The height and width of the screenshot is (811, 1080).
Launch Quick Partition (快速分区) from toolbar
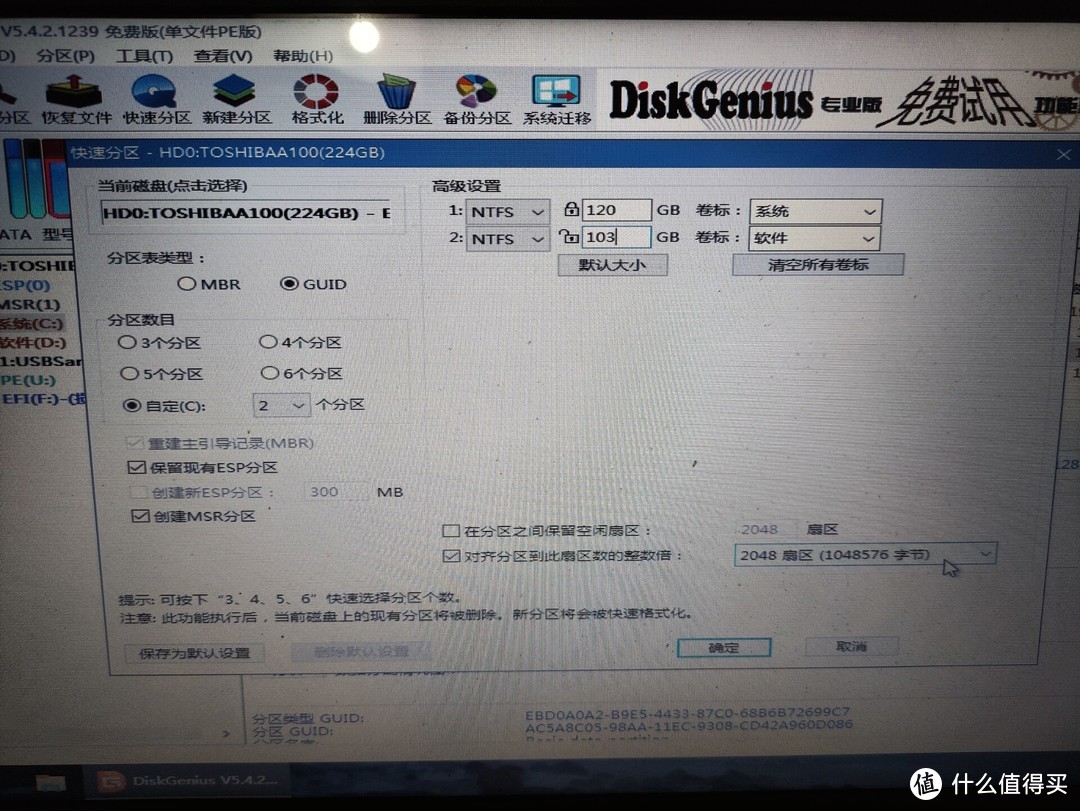point(156,100)
